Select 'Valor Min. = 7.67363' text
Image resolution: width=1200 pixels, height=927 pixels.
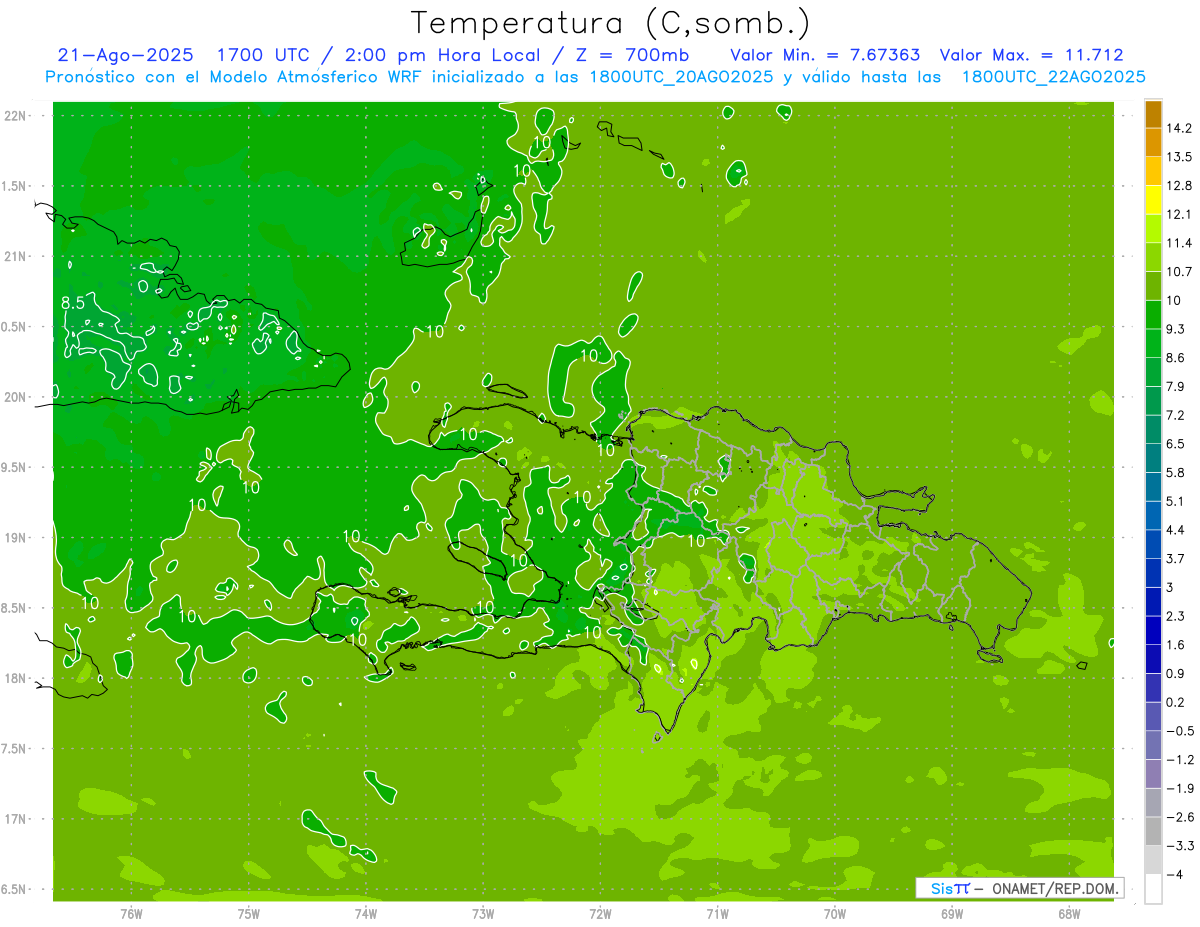tap(825, 56)
